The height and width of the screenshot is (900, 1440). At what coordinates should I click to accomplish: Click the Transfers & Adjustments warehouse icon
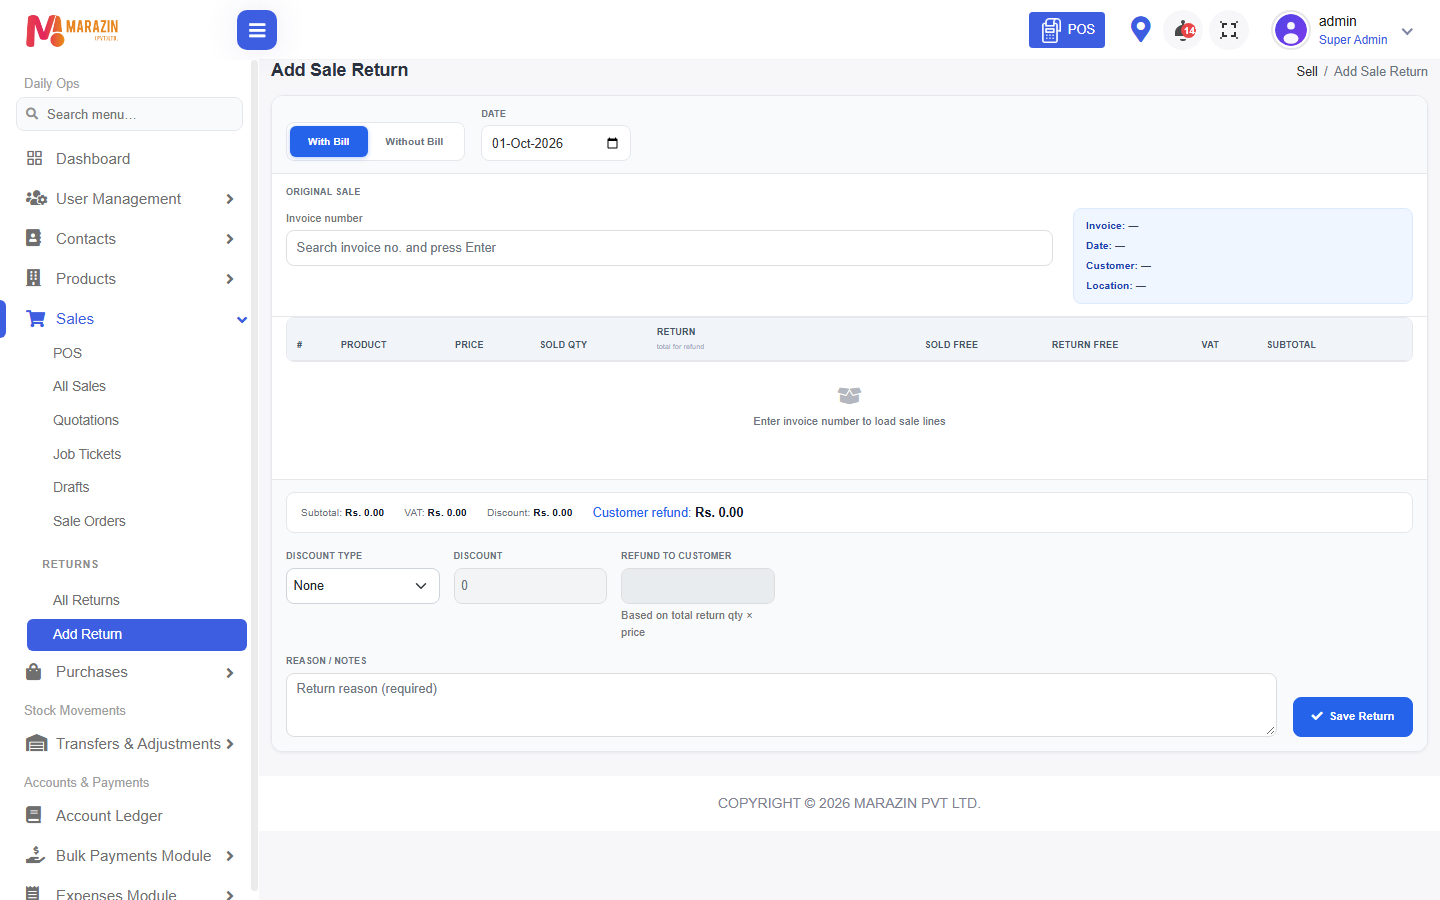(x=36, y=744)
